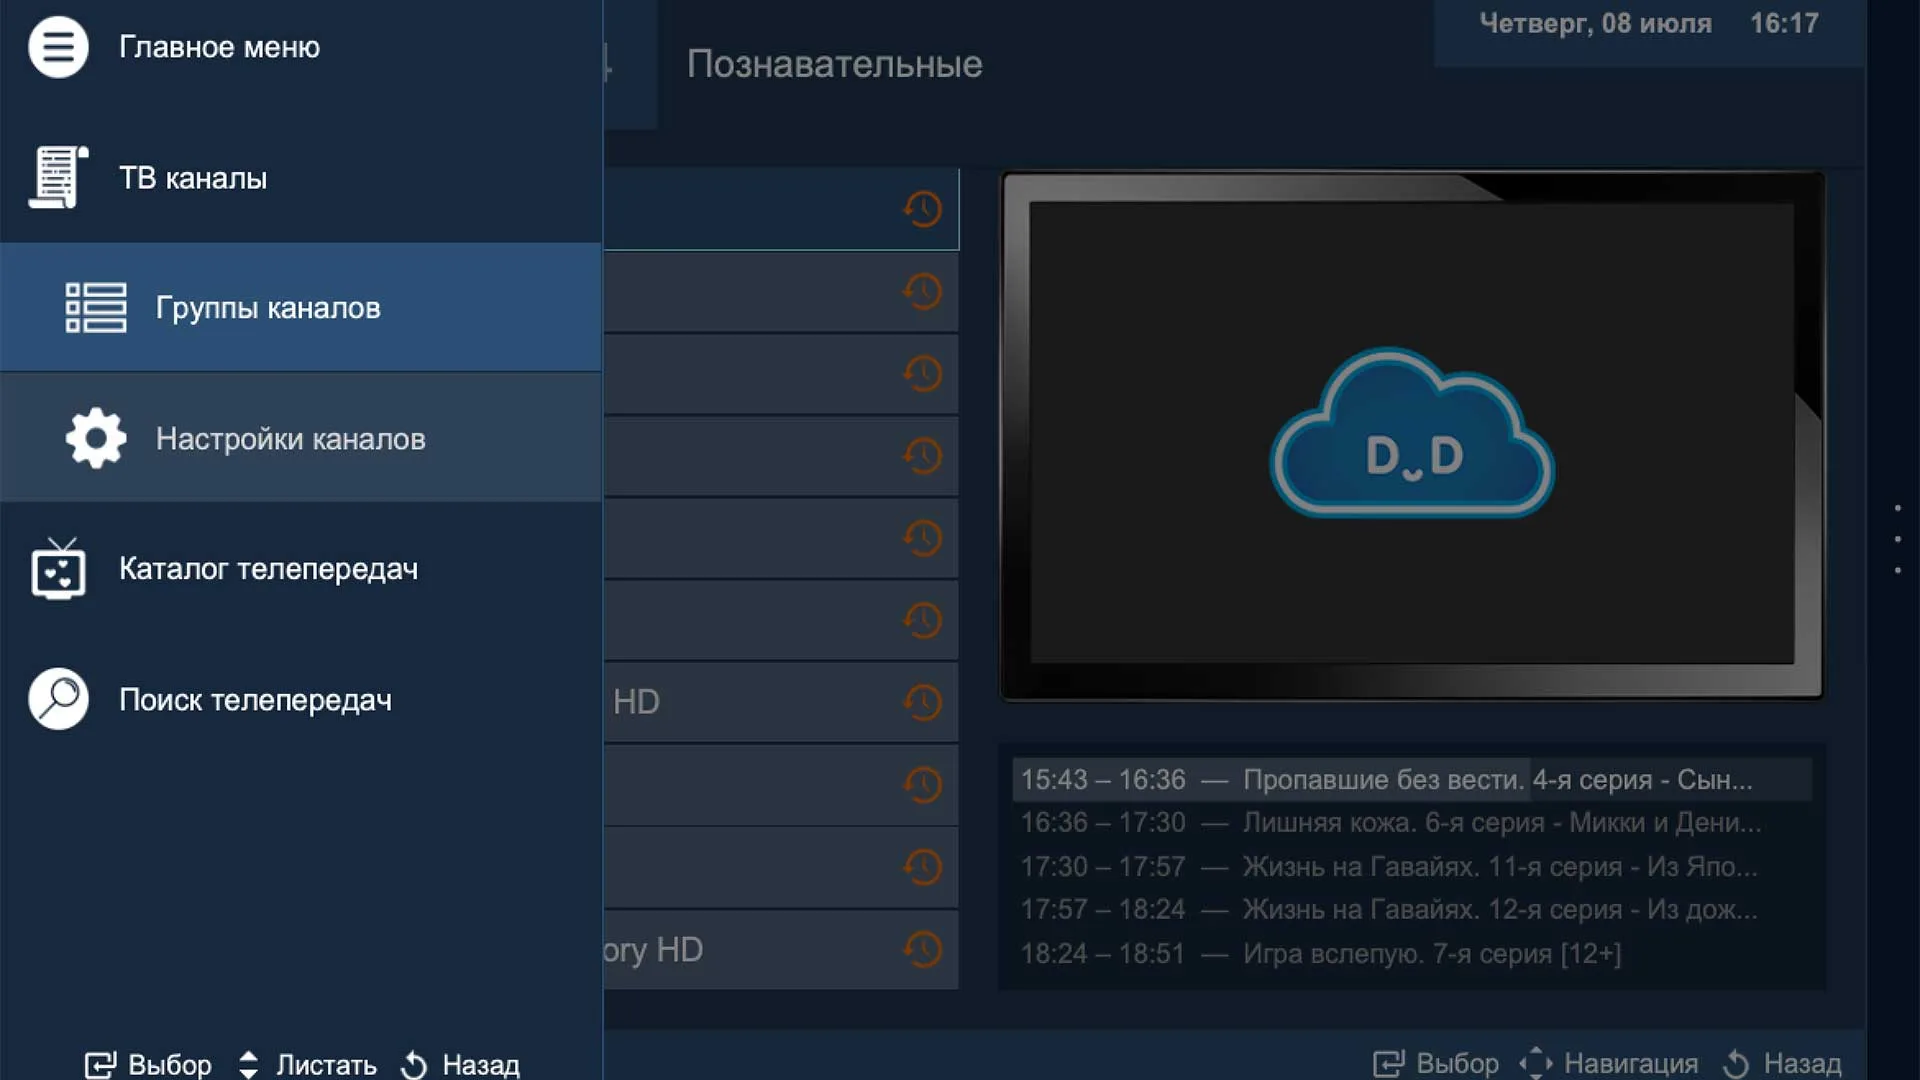This screenshot has width=1920, height=1080.
Task: Select the Группы каналов channel groups icon
Action: coord(95,307)
